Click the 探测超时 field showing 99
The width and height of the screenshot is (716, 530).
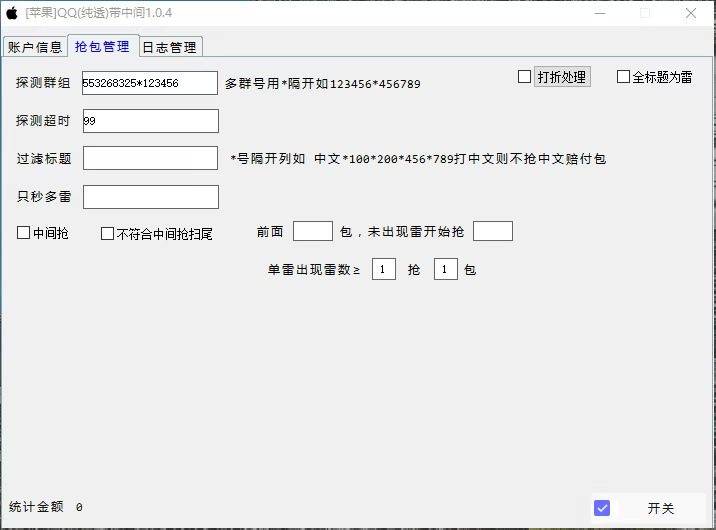pos(151,121)
